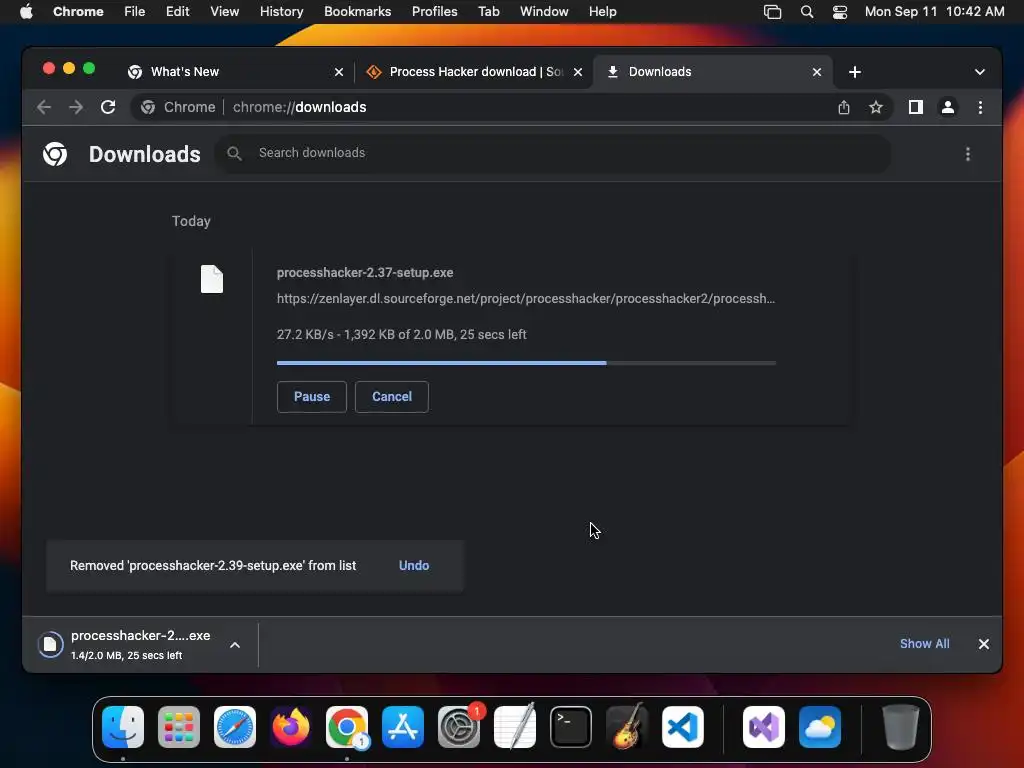Switch to Process Hacker download tab

pos(473,72)
